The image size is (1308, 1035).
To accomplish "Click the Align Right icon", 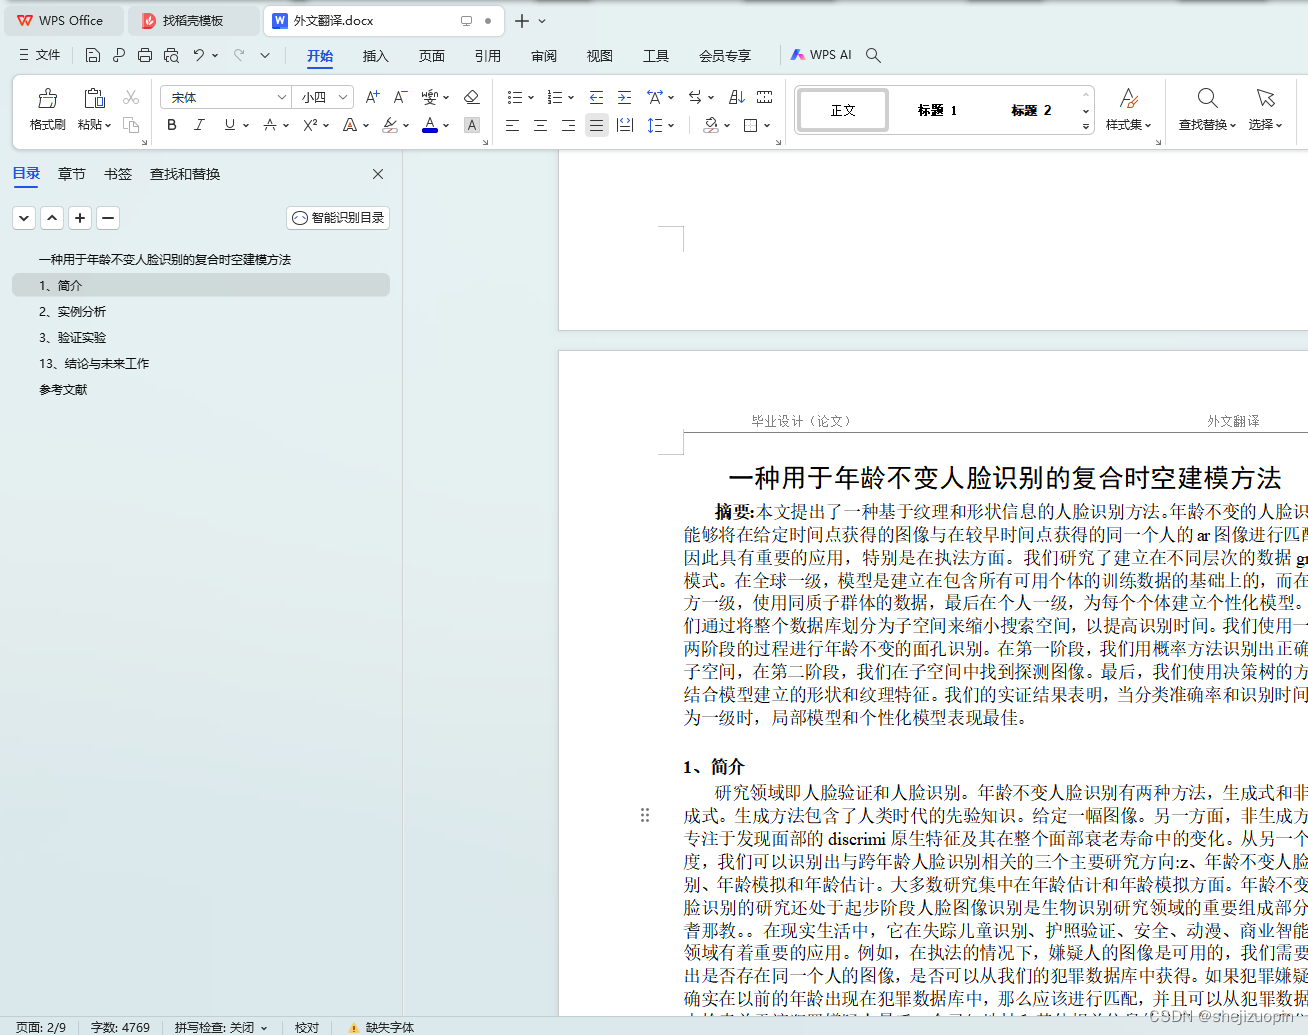I will [x=568, y=125].
